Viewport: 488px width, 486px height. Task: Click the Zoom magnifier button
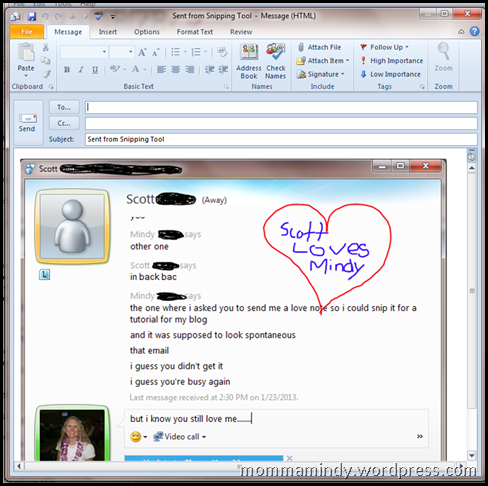click(x=443, y=57)
